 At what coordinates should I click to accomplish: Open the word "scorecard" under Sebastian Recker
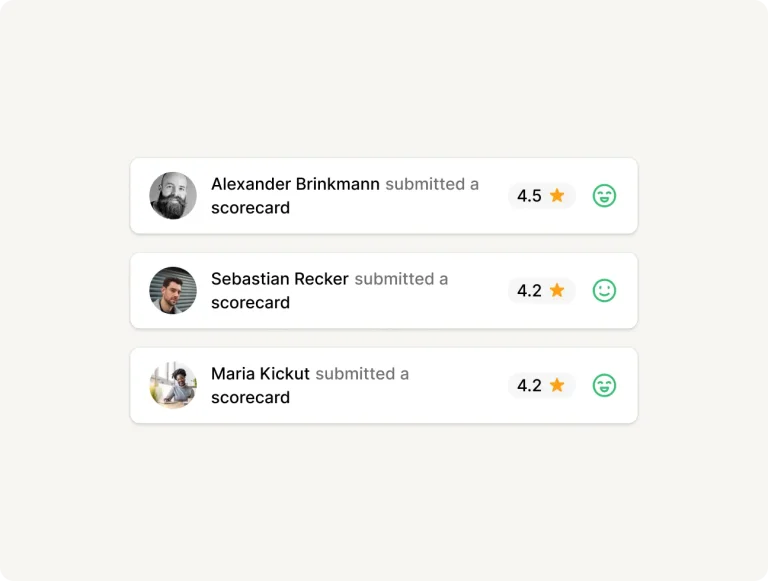(x=250, y=303)
